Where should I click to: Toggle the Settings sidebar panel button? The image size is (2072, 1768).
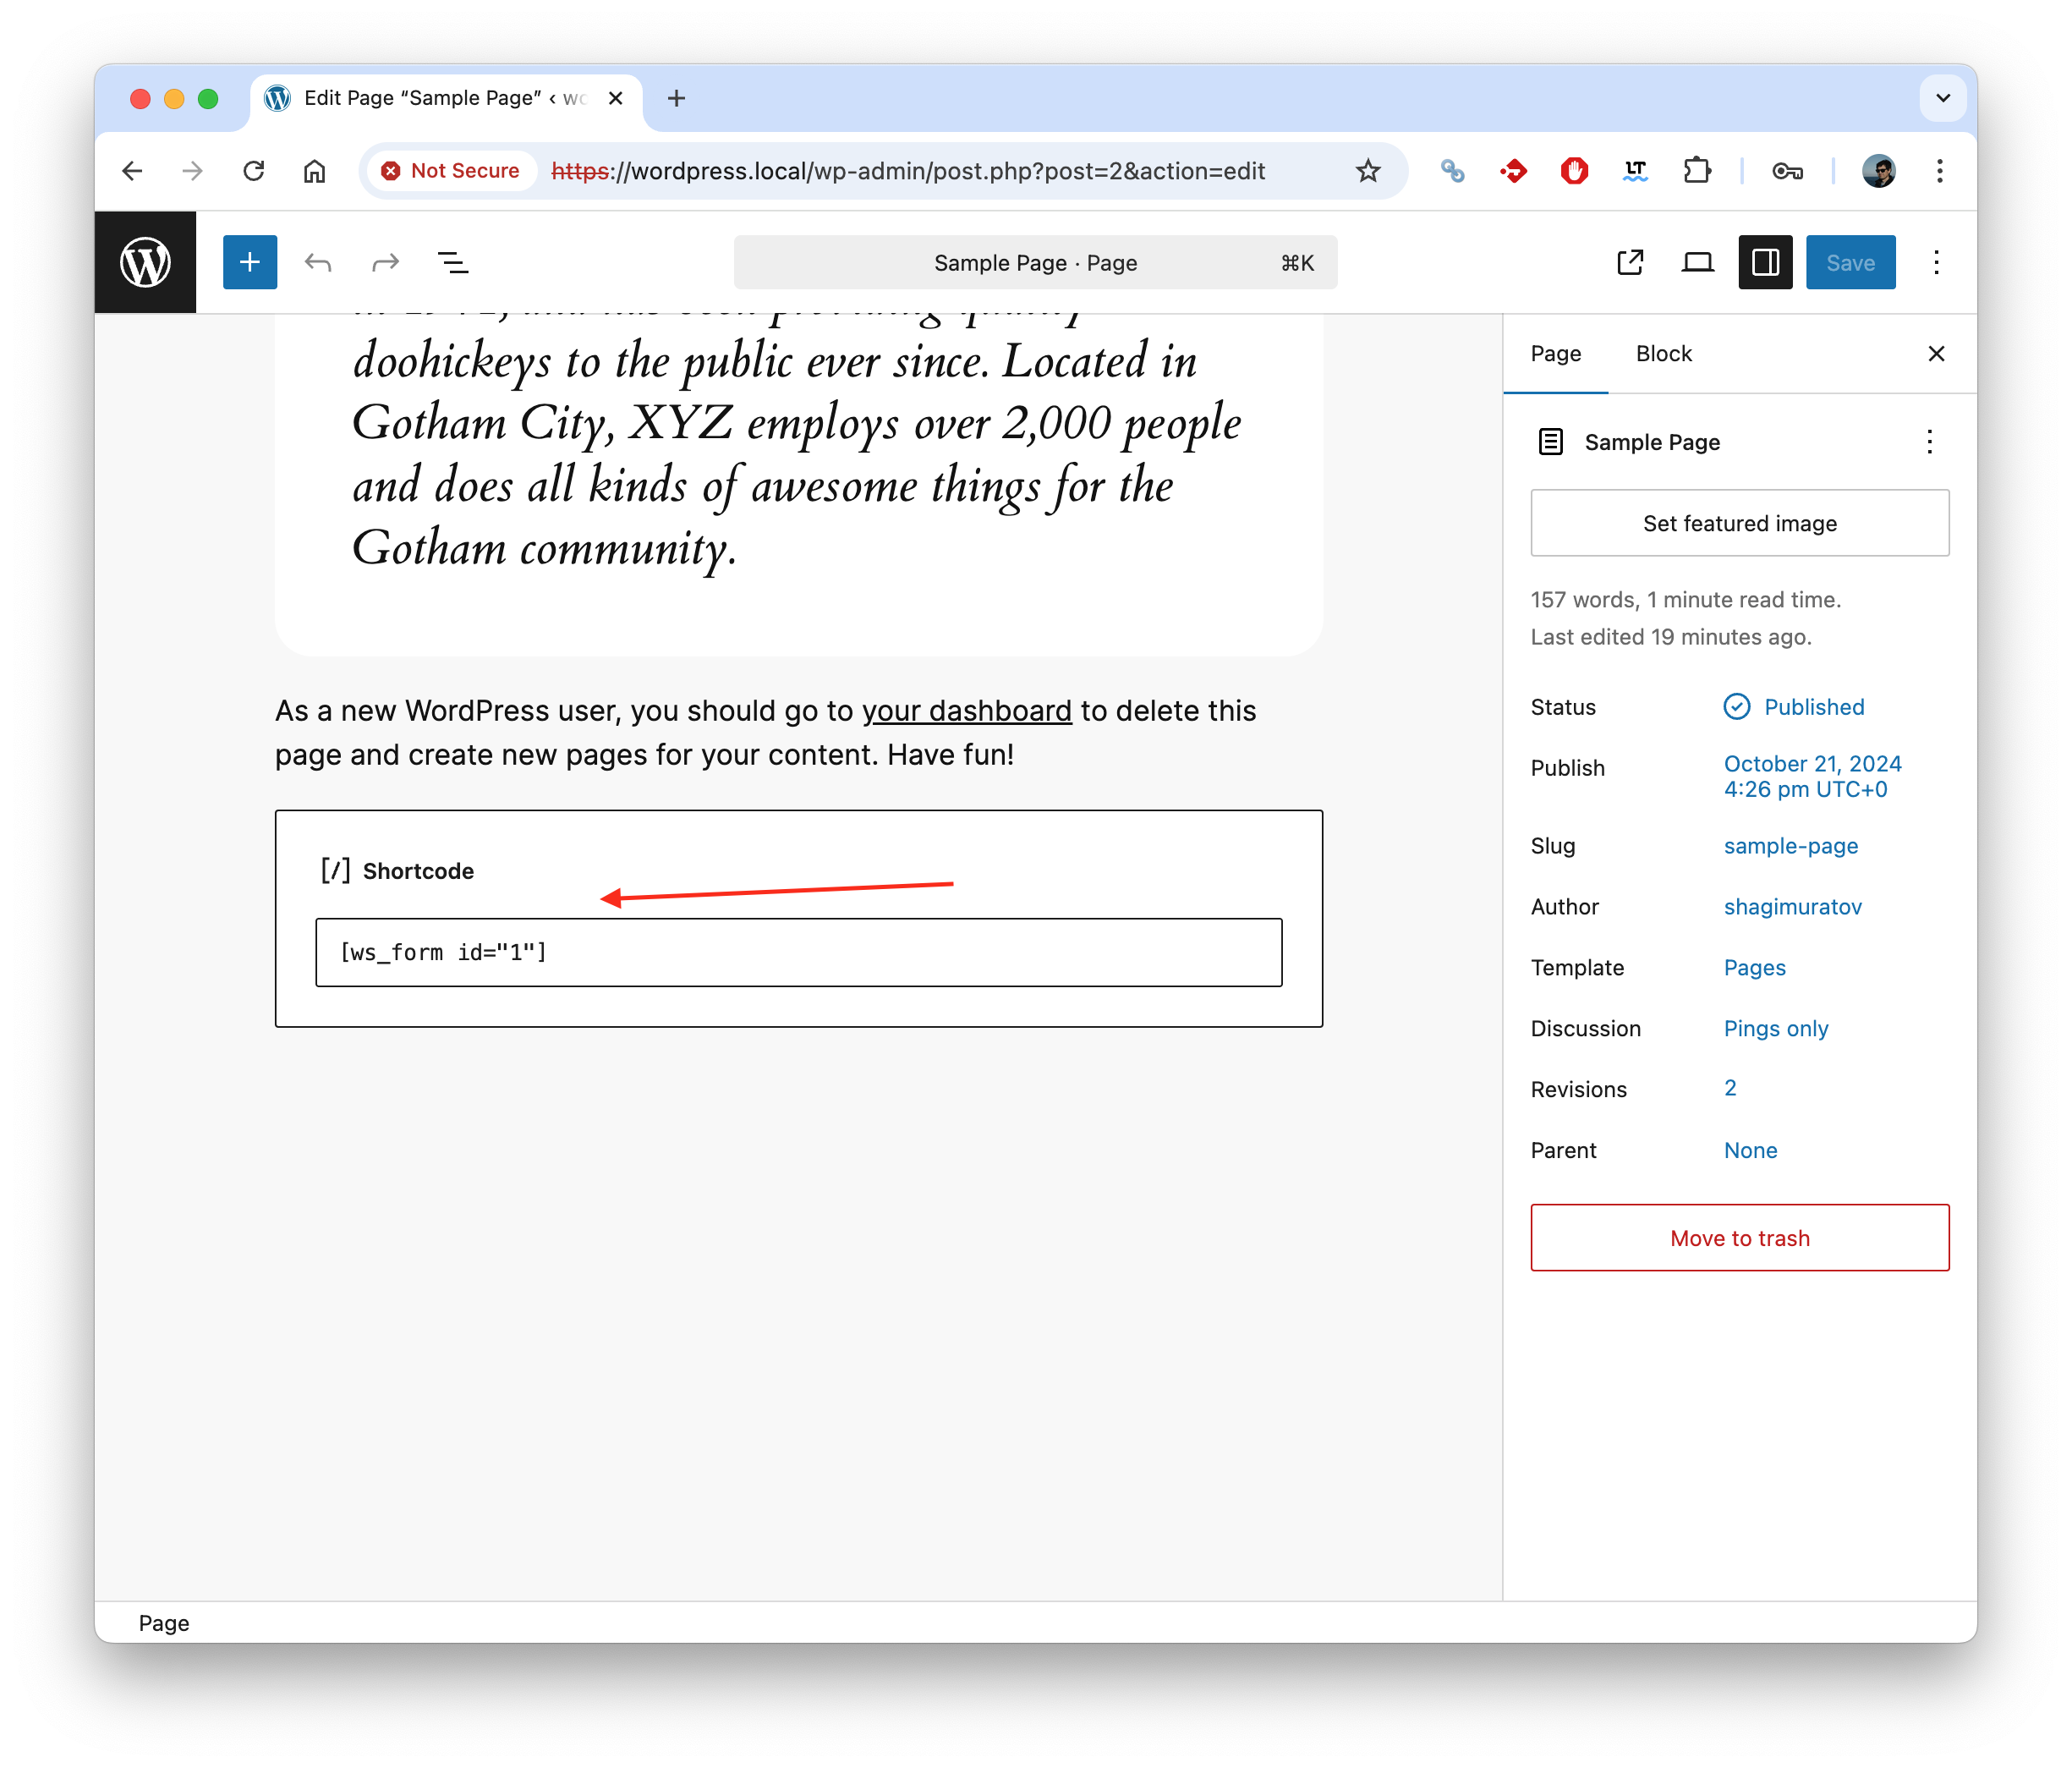point(1765,262)
